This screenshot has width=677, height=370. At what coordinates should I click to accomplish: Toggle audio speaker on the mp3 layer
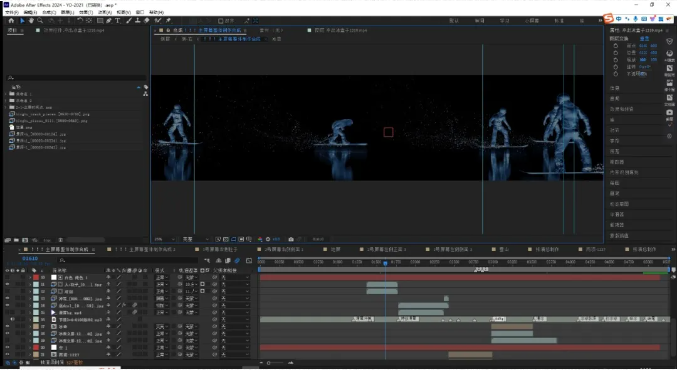13,319
